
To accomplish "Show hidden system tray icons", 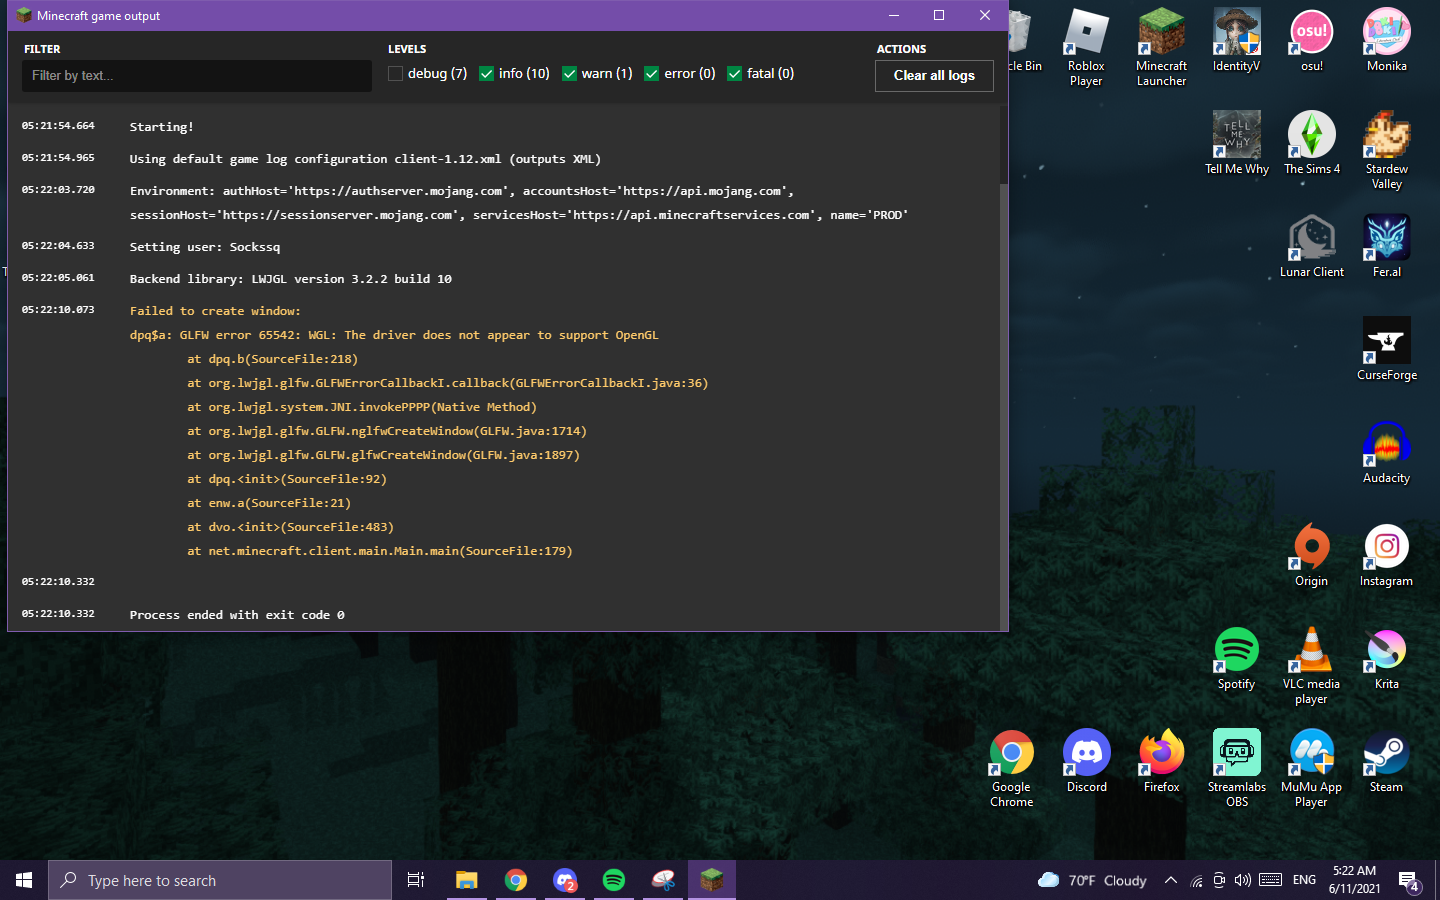I will (1170, 880).
